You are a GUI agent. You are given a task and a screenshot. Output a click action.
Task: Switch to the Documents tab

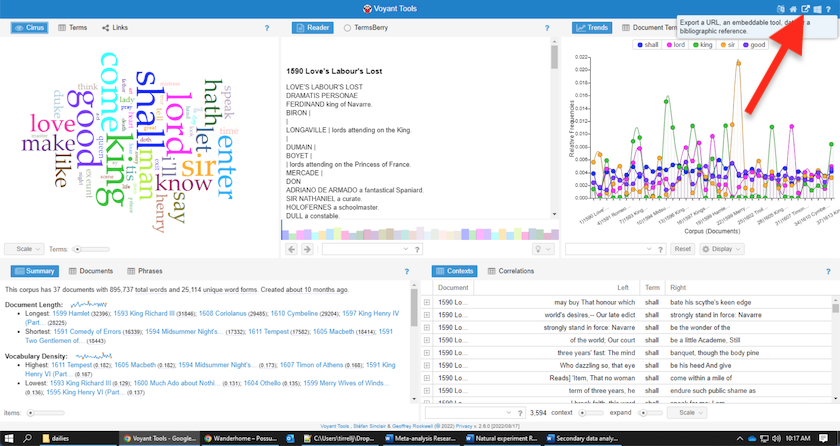click(91, 271)
